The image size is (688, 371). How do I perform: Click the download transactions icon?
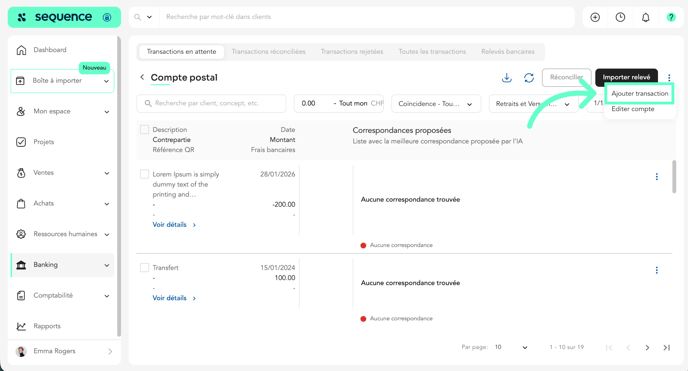point(507,78)
